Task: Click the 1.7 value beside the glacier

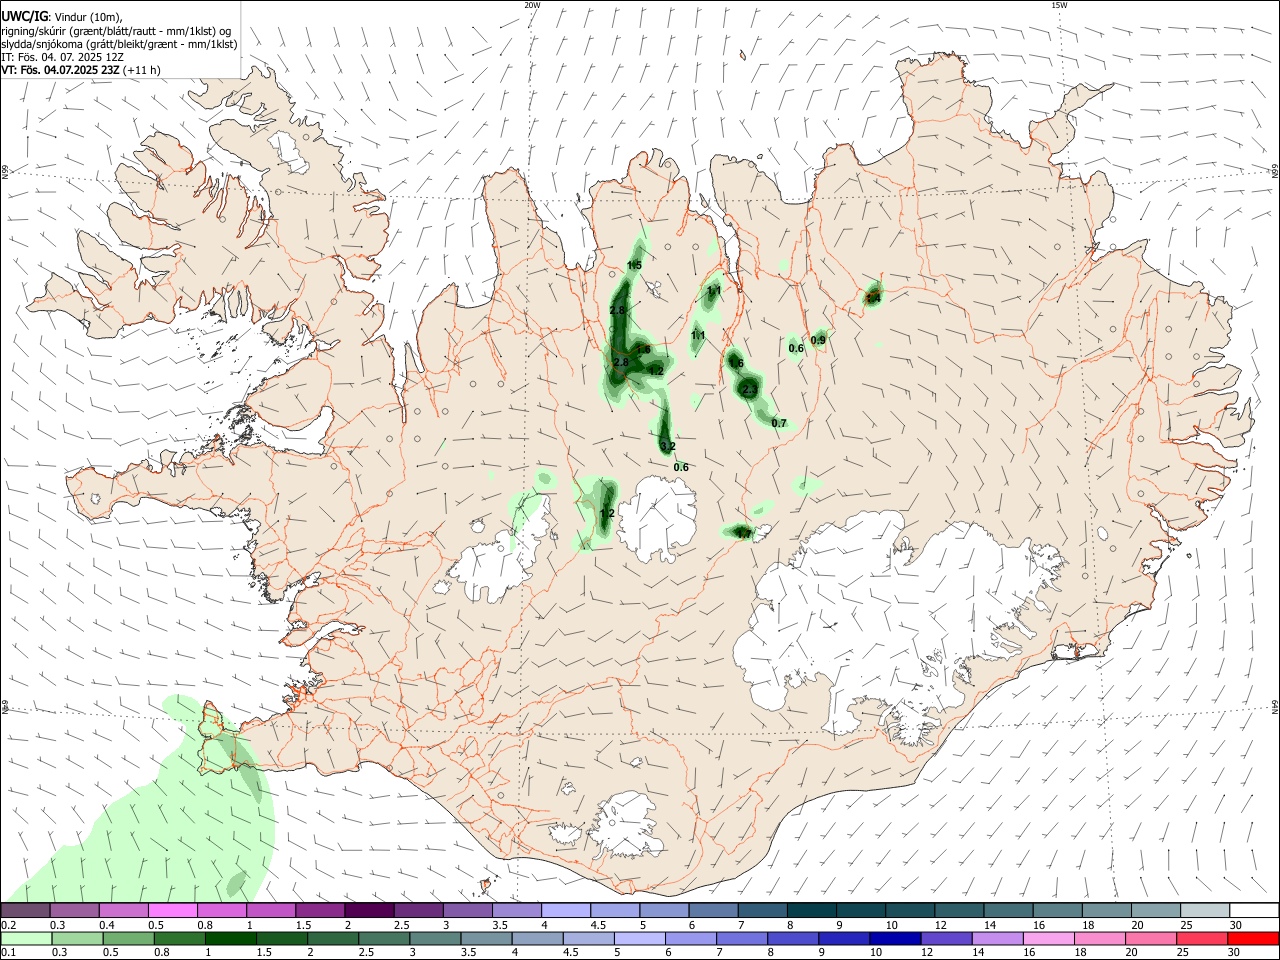Action: (x=743, y=534)
